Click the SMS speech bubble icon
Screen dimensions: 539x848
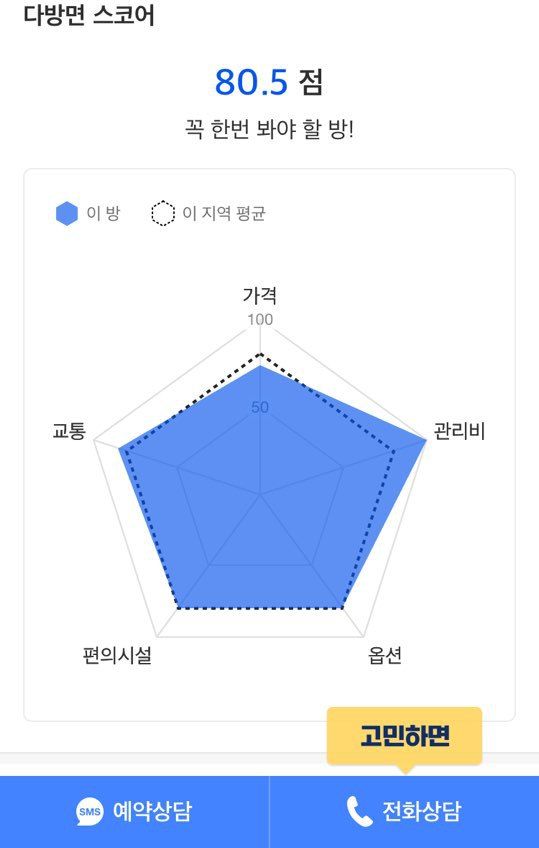pos(89,812)
